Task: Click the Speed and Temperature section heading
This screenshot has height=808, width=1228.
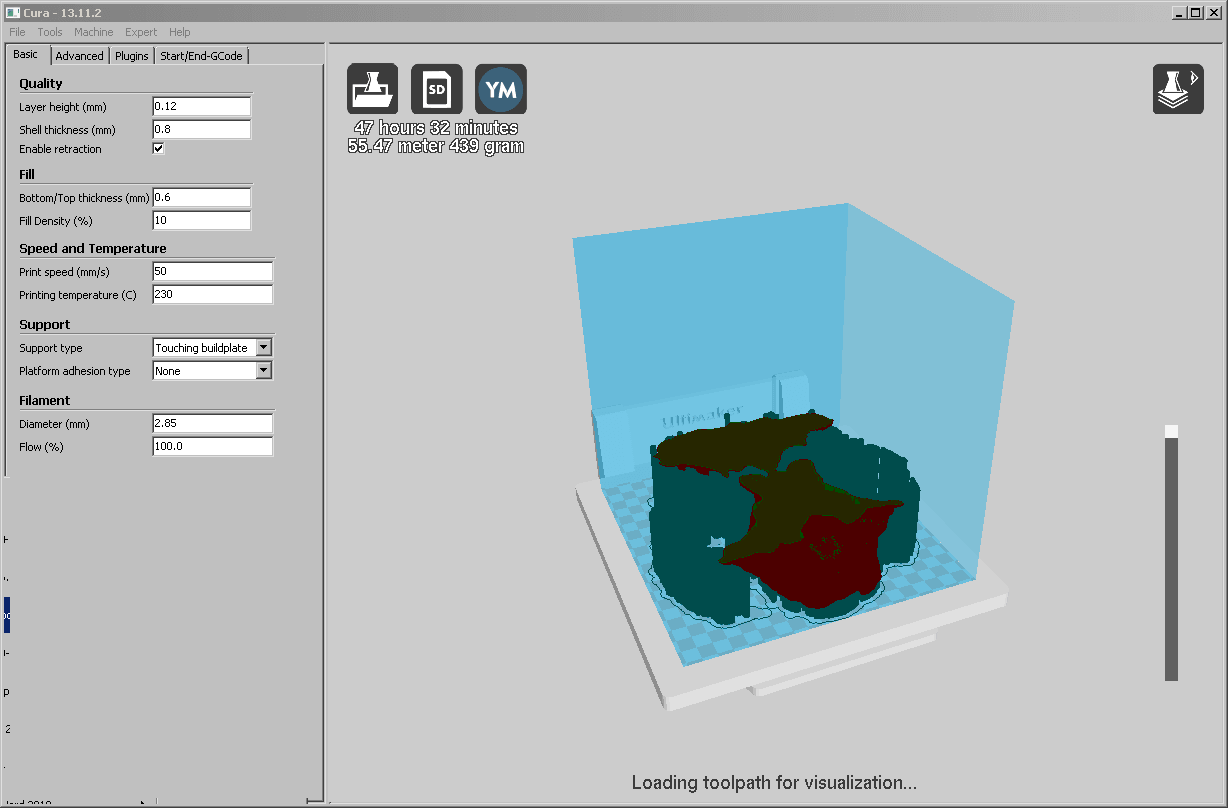Action: pyautogui.click(x=93, y=248)
